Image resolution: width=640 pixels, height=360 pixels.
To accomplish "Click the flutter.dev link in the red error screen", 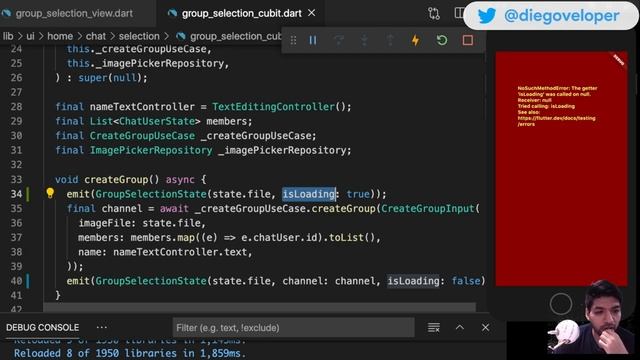I will (x=556, y=121).
